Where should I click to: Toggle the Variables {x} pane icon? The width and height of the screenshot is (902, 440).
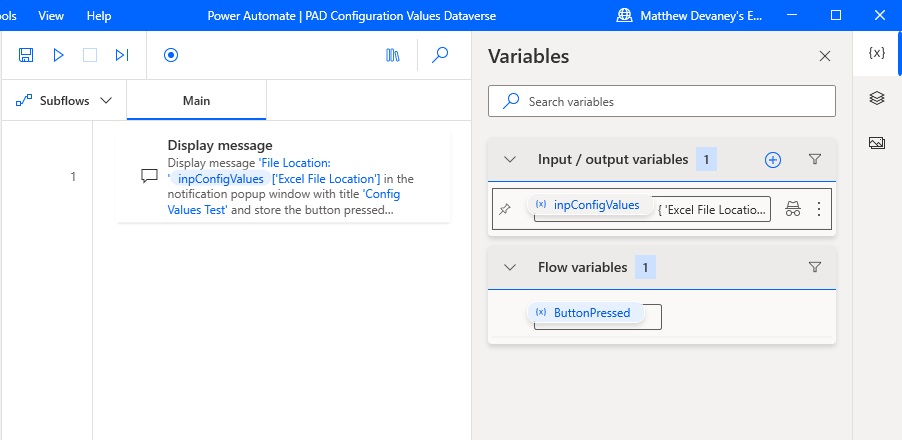tap(877, 53)
